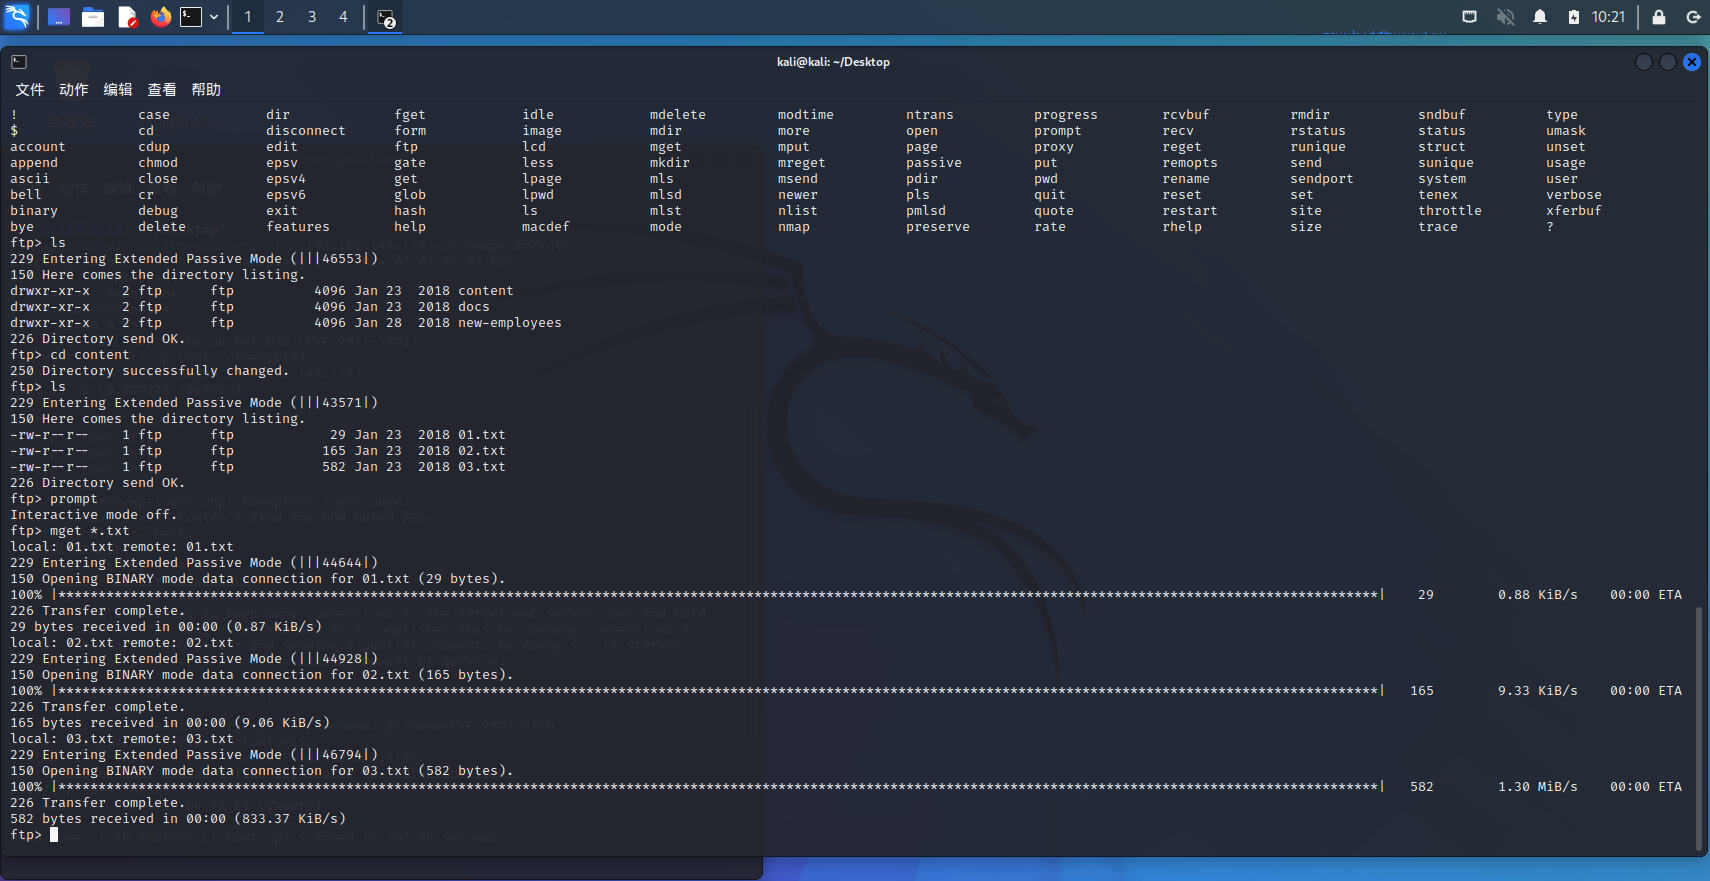Click '03.txt' in the 582-byte listing row
Viewport: 1710px width, 881px height.
(482, 467)
